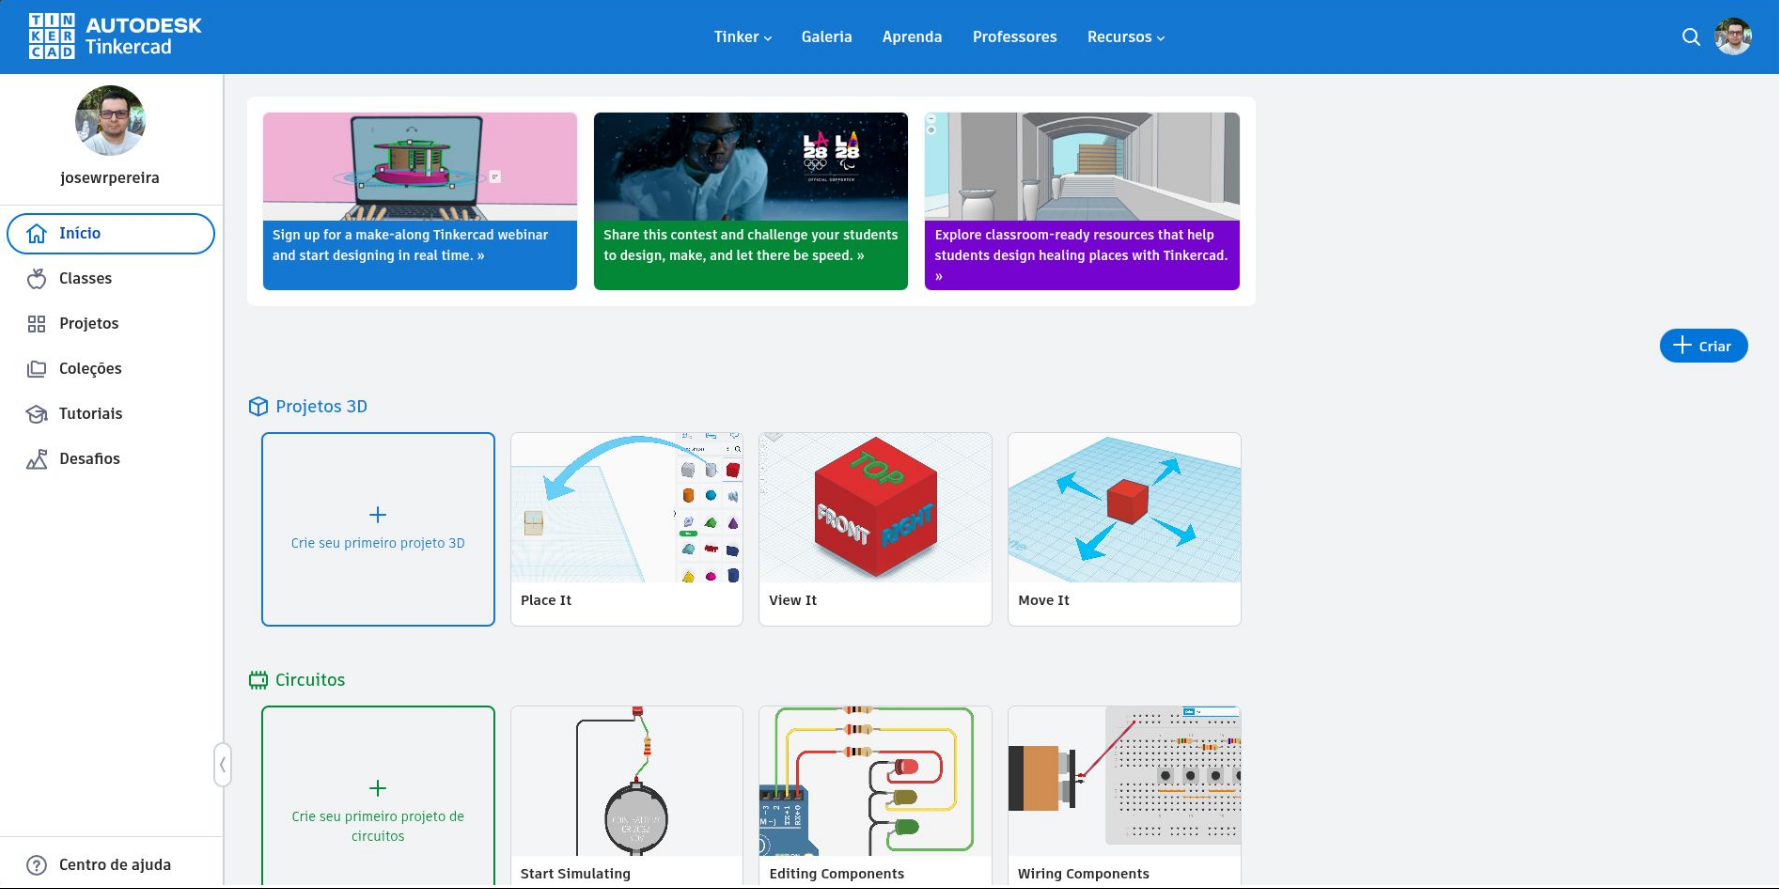The width and height of the screenshot is (1779, 889).
Task: Click the Desafios mountain icon
Action: coord(37,459)
